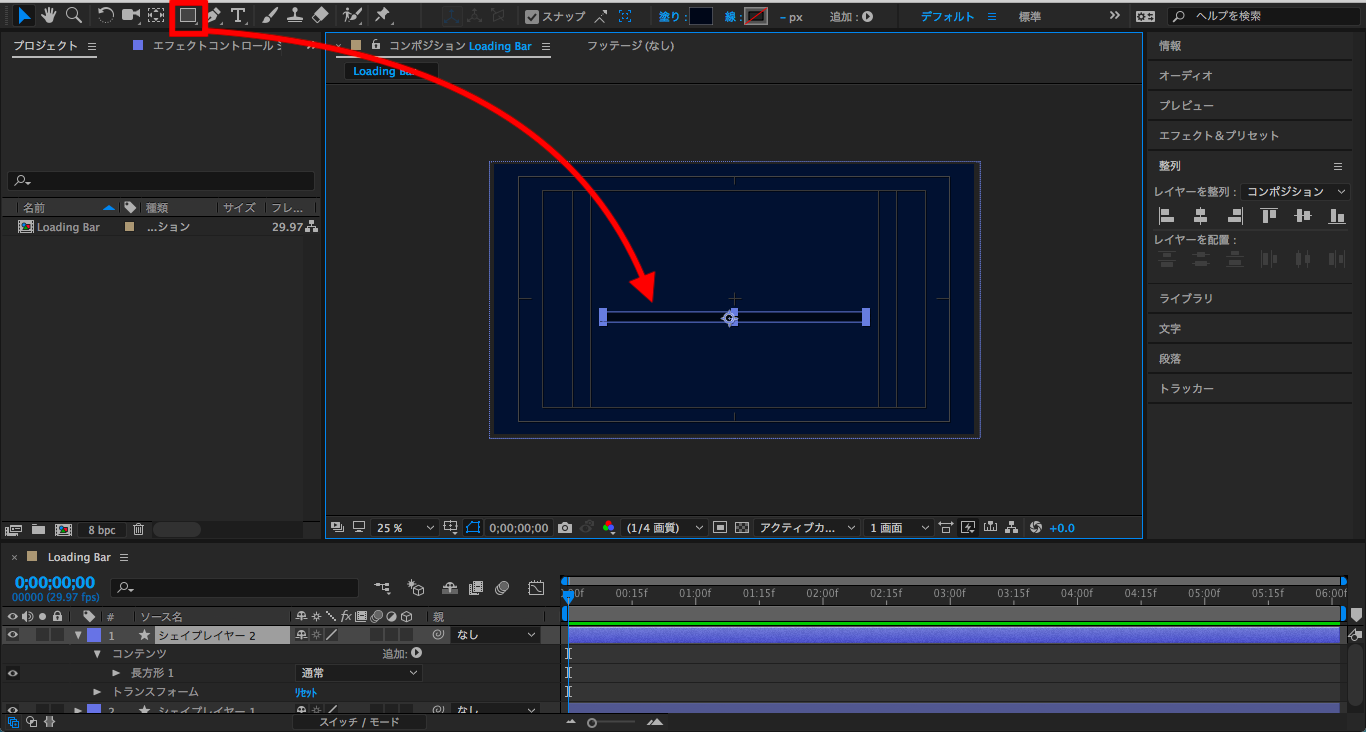The height and width of the screenshot is (732, 1366).
Task: Click the trash icon in Project panel
Action: pyautogui.click(x=139, y=529)
